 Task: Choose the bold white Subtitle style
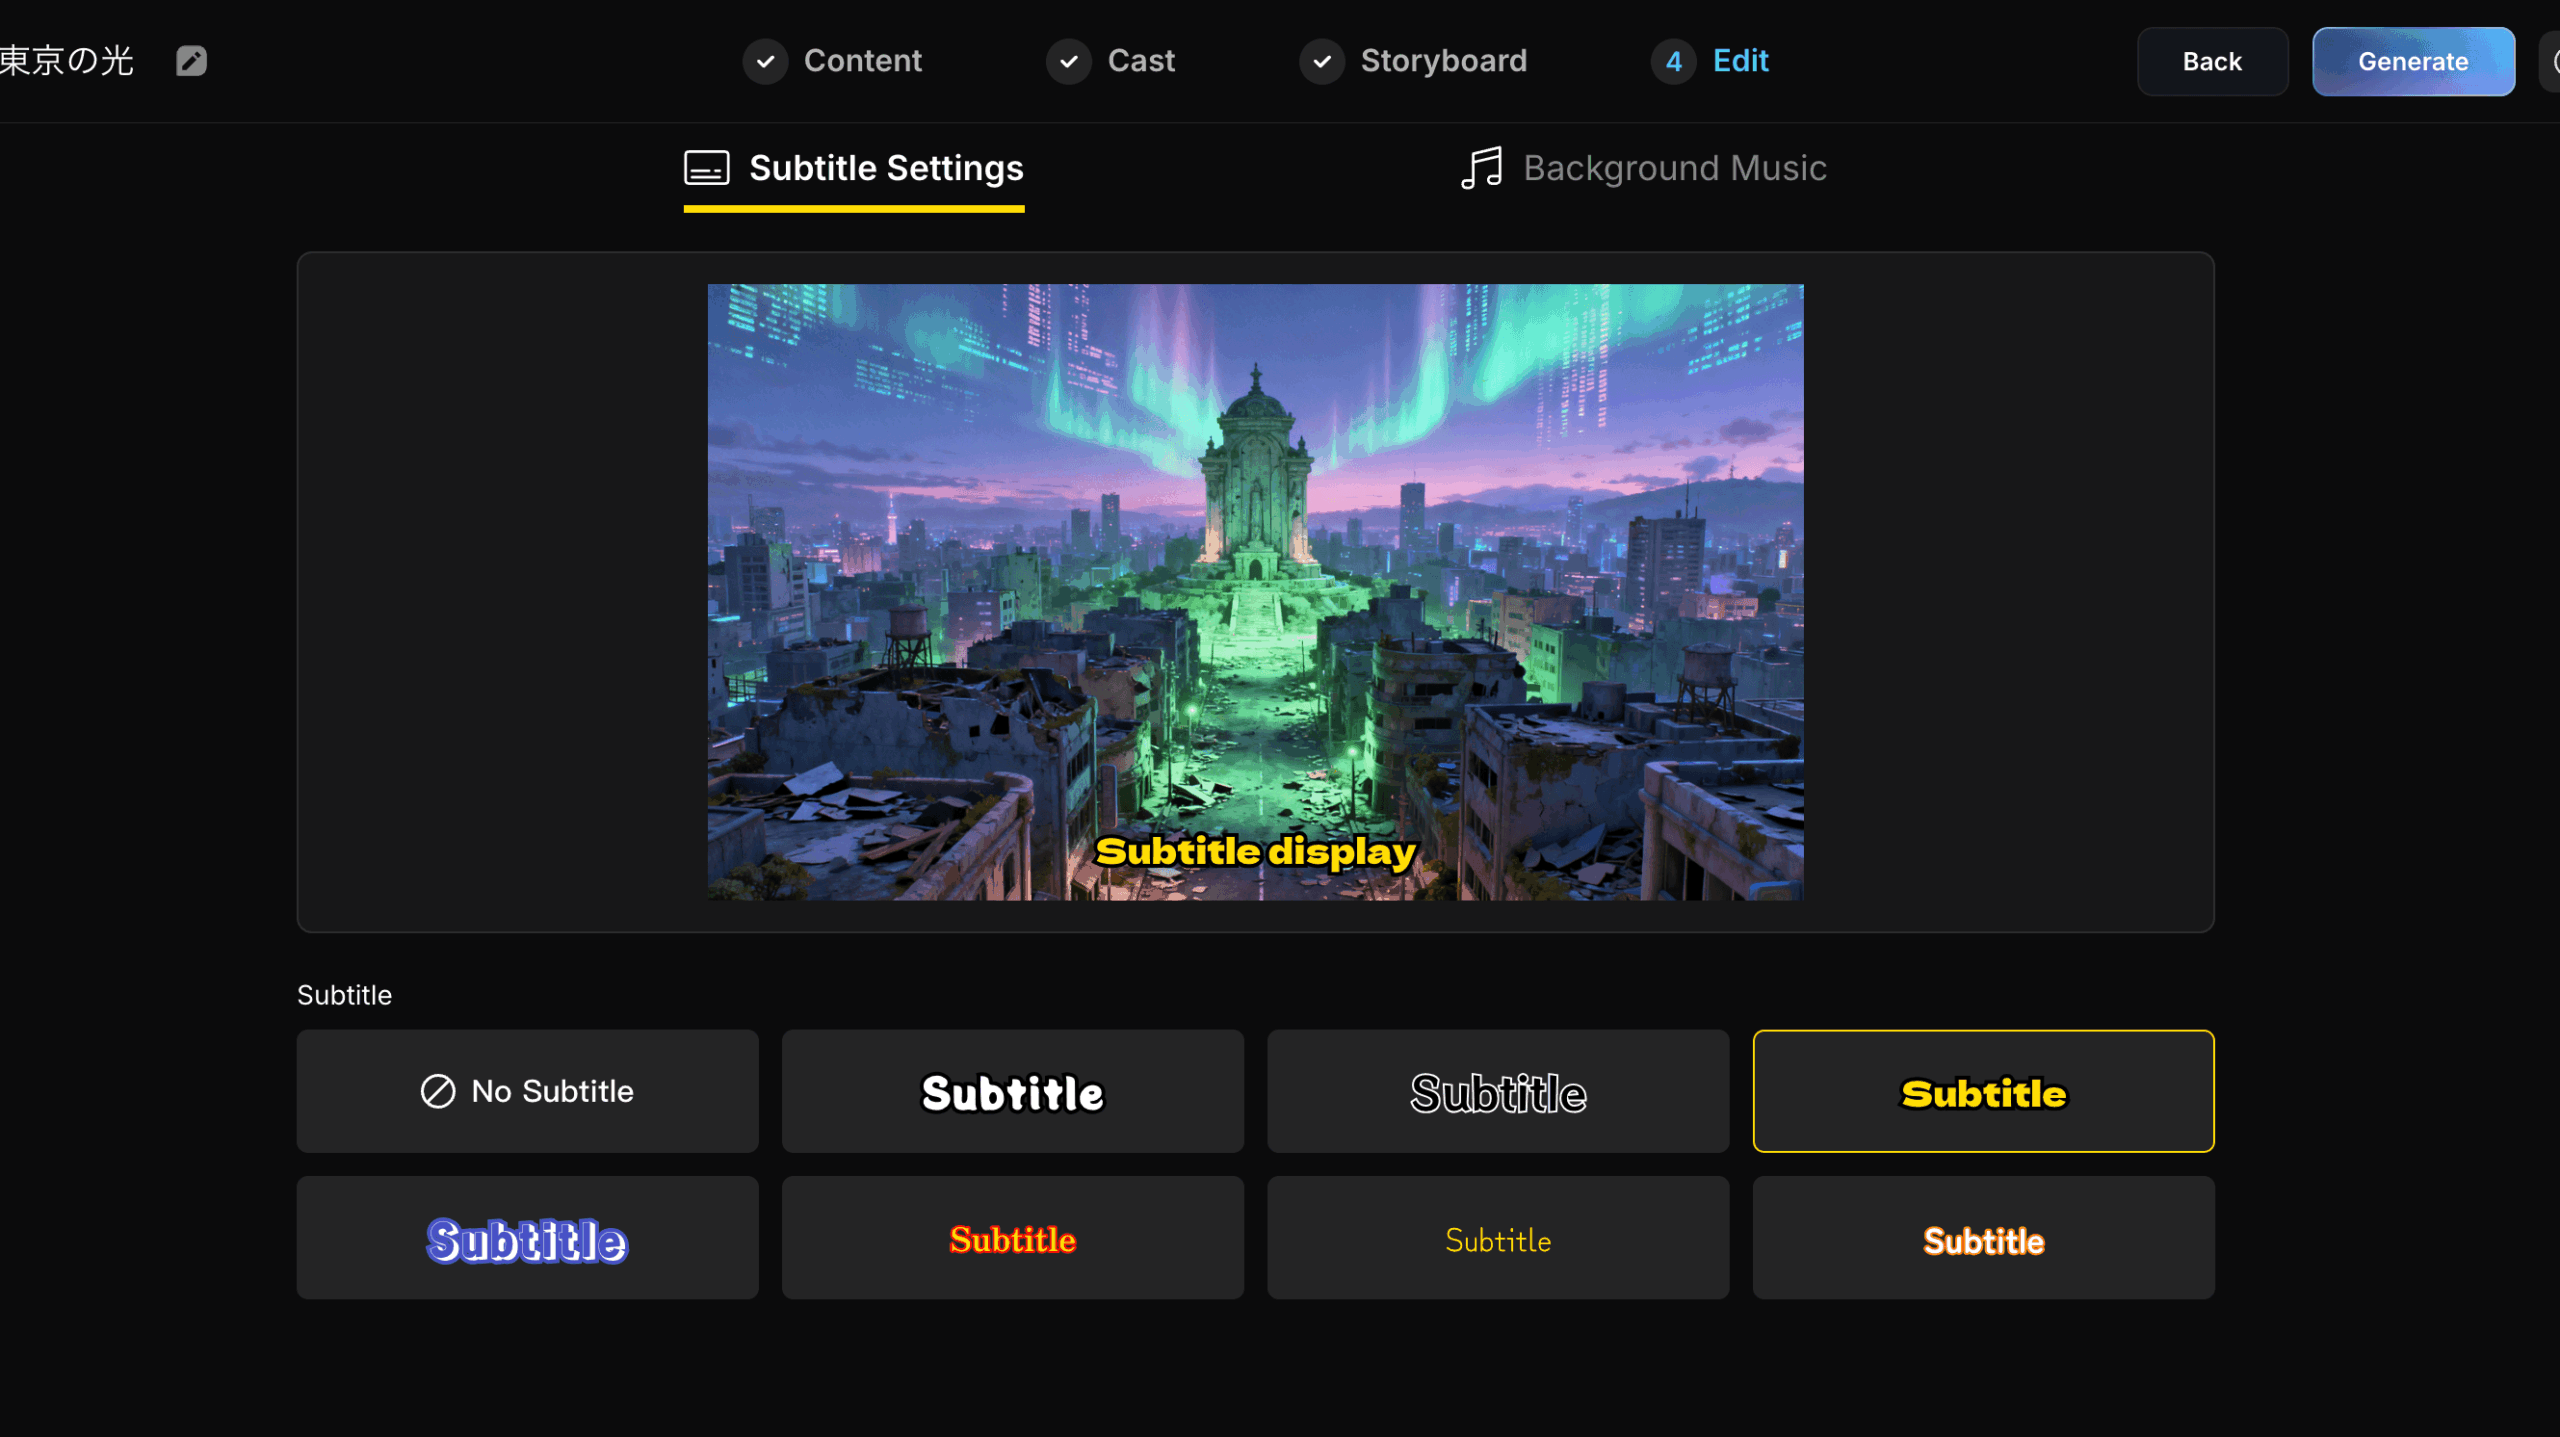(1012, 1091)
